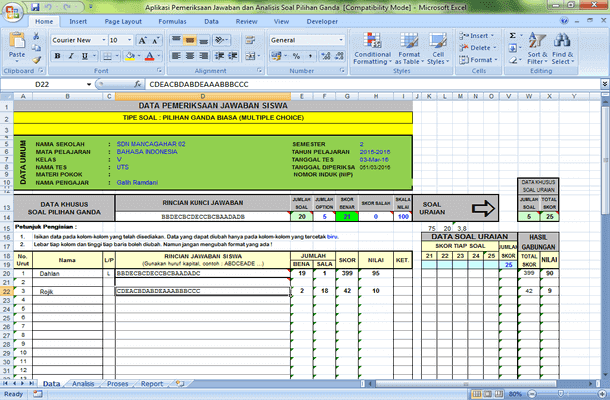This screenshot has height=400, width=610.
Task: Open Cell Styles gallery
Action: coord(438,49)
